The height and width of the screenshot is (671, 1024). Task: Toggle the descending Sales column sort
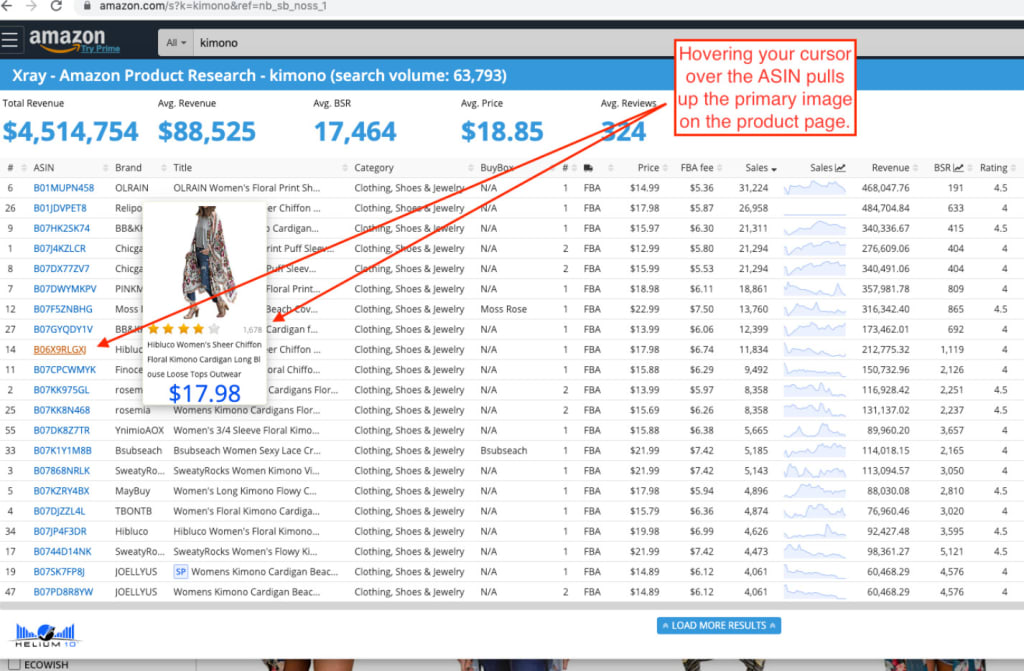pyautogui.click(x=761, y=168)
